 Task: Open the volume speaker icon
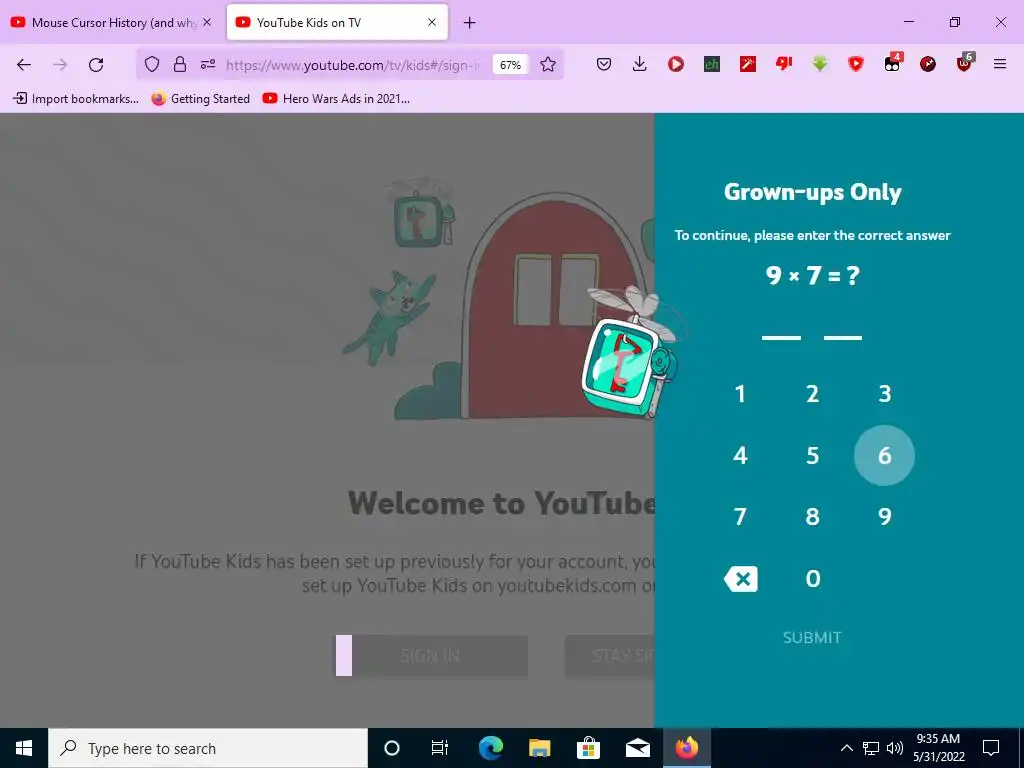895,748
